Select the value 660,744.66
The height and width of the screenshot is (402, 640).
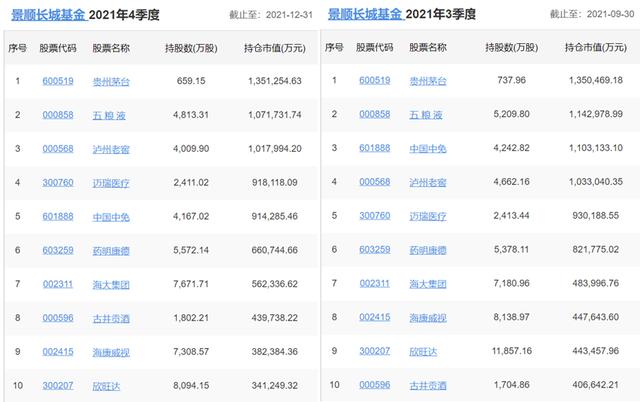coord(275,251)
